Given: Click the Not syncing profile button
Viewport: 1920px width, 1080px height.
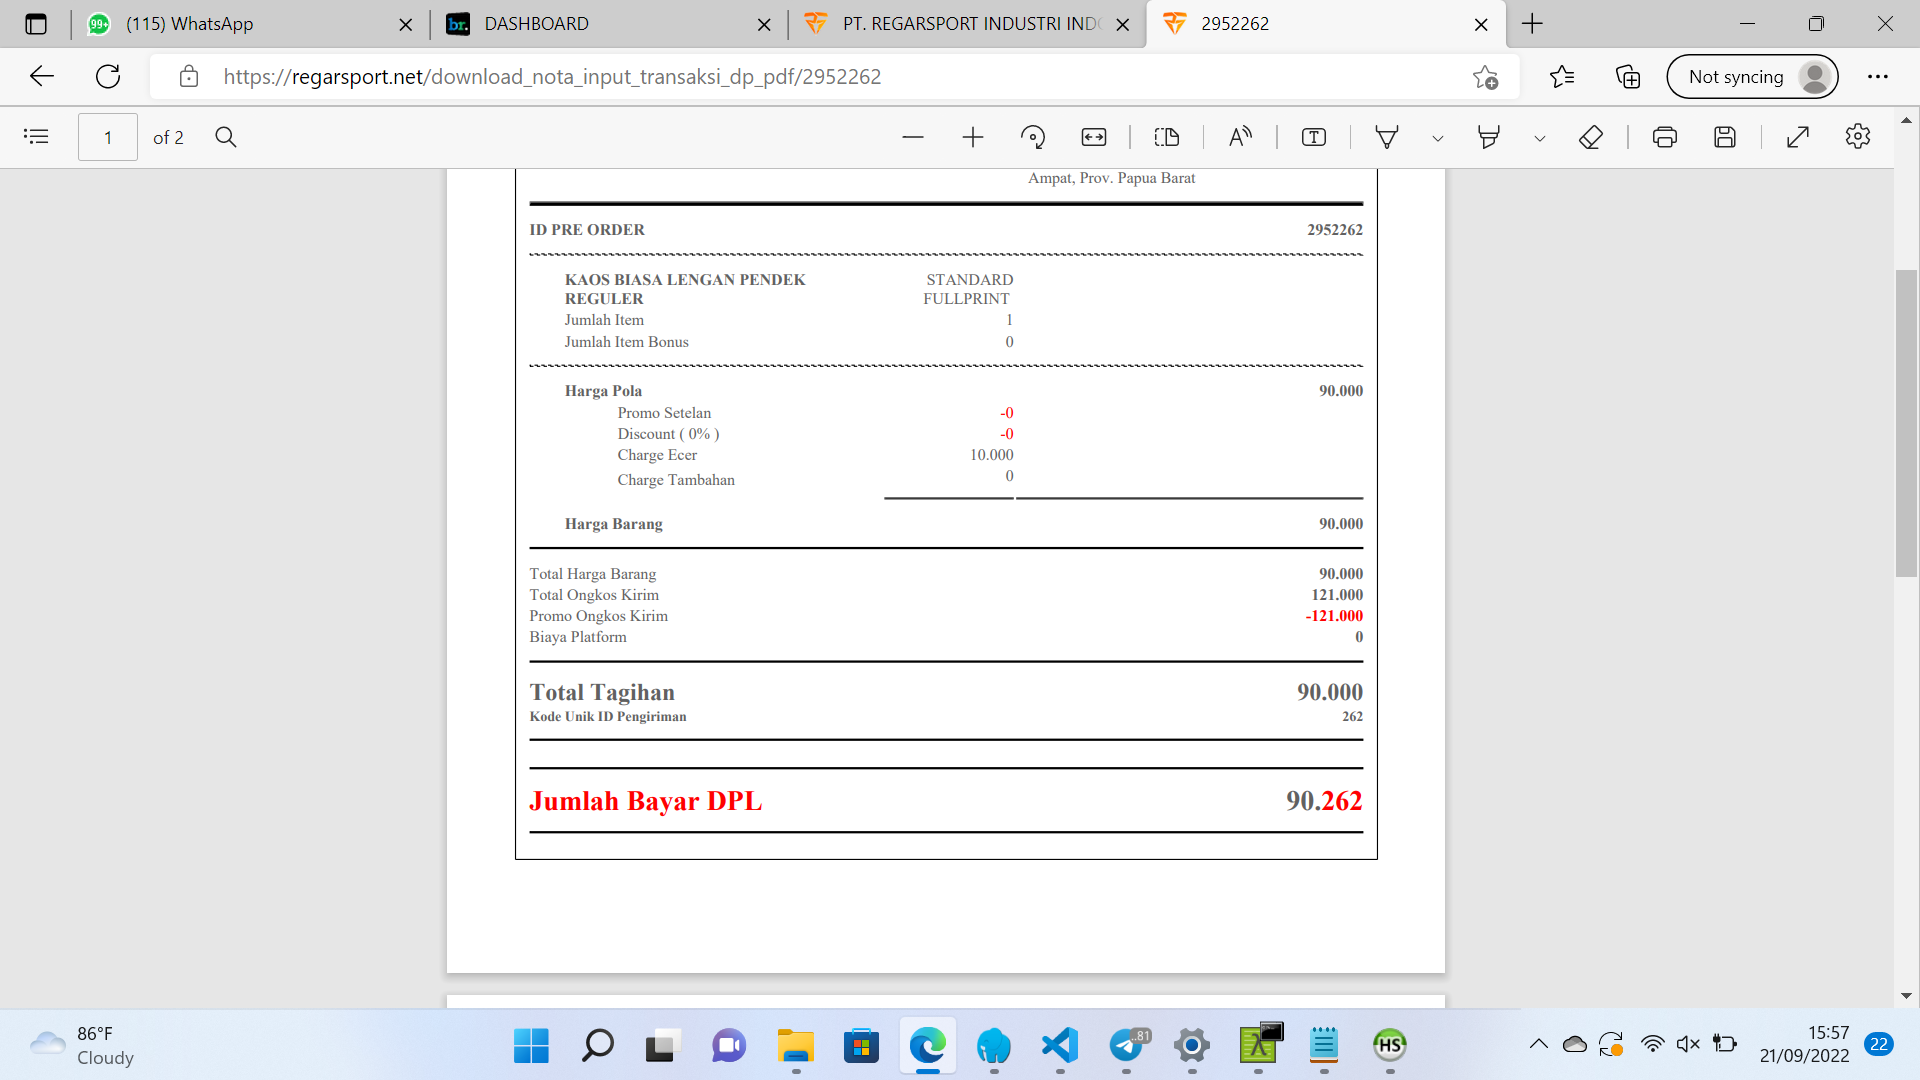Looking at the screenshot, I should point(1752,77).
